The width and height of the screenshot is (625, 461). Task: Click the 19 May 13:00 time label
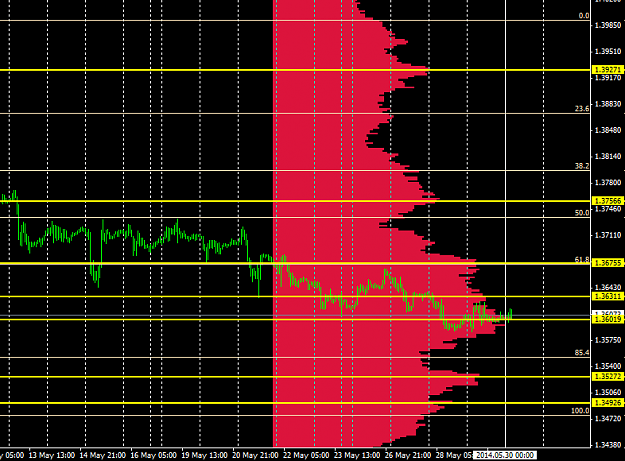(x=204, y=455)
